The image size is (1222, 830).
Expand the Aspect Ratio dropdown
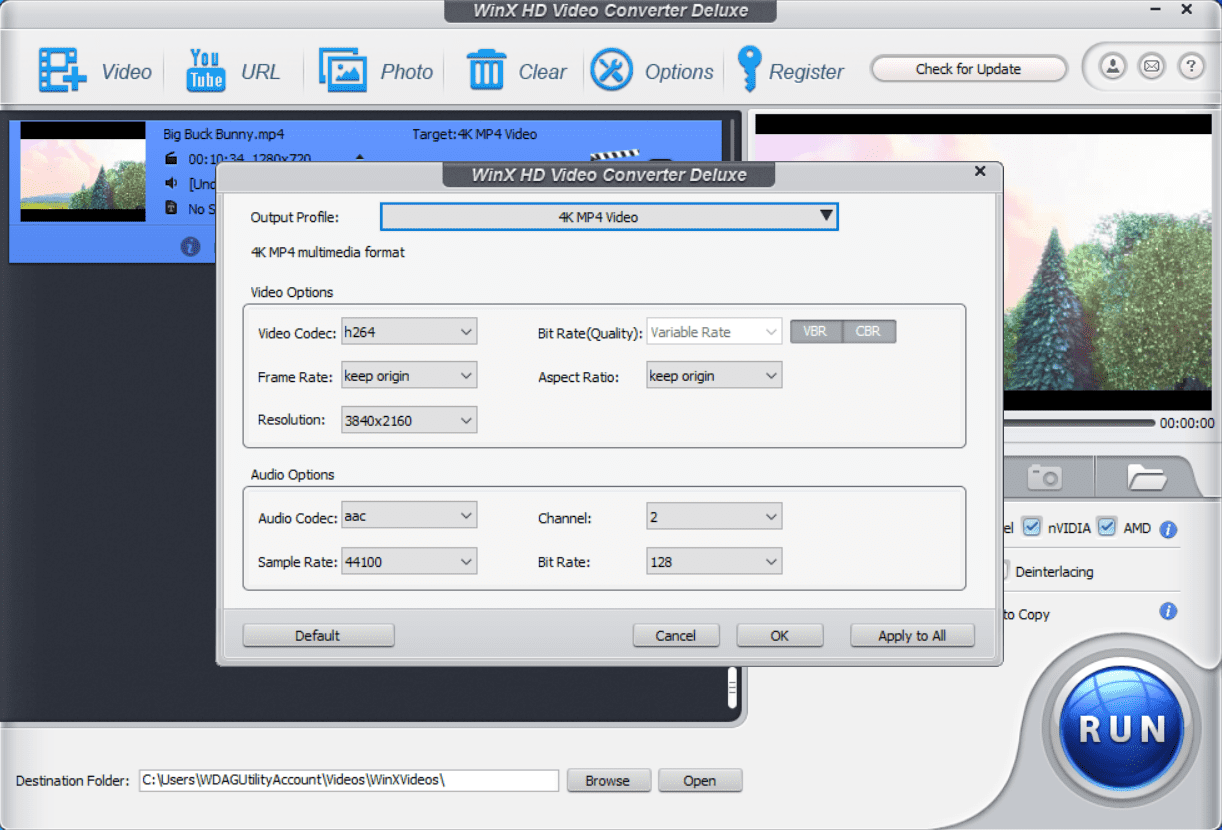click(x=714, y=376)
